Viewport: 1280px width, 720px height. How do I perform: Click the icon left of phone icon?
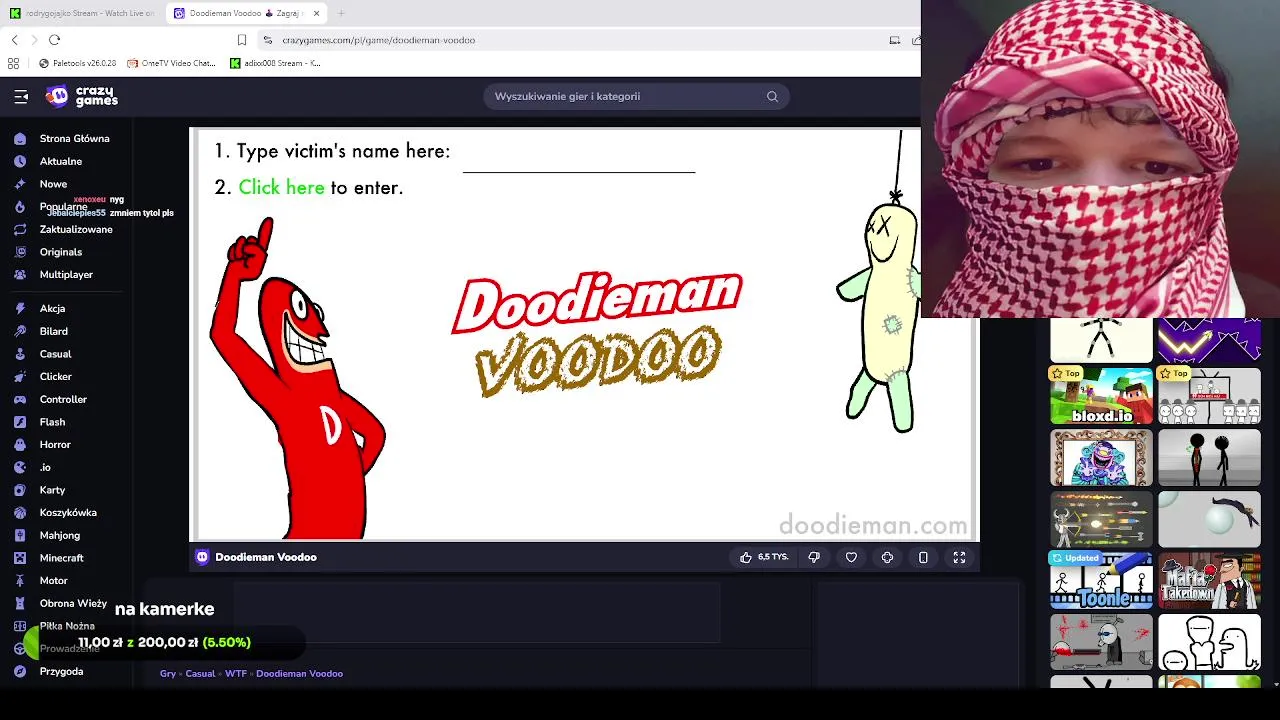coord(887,557)
